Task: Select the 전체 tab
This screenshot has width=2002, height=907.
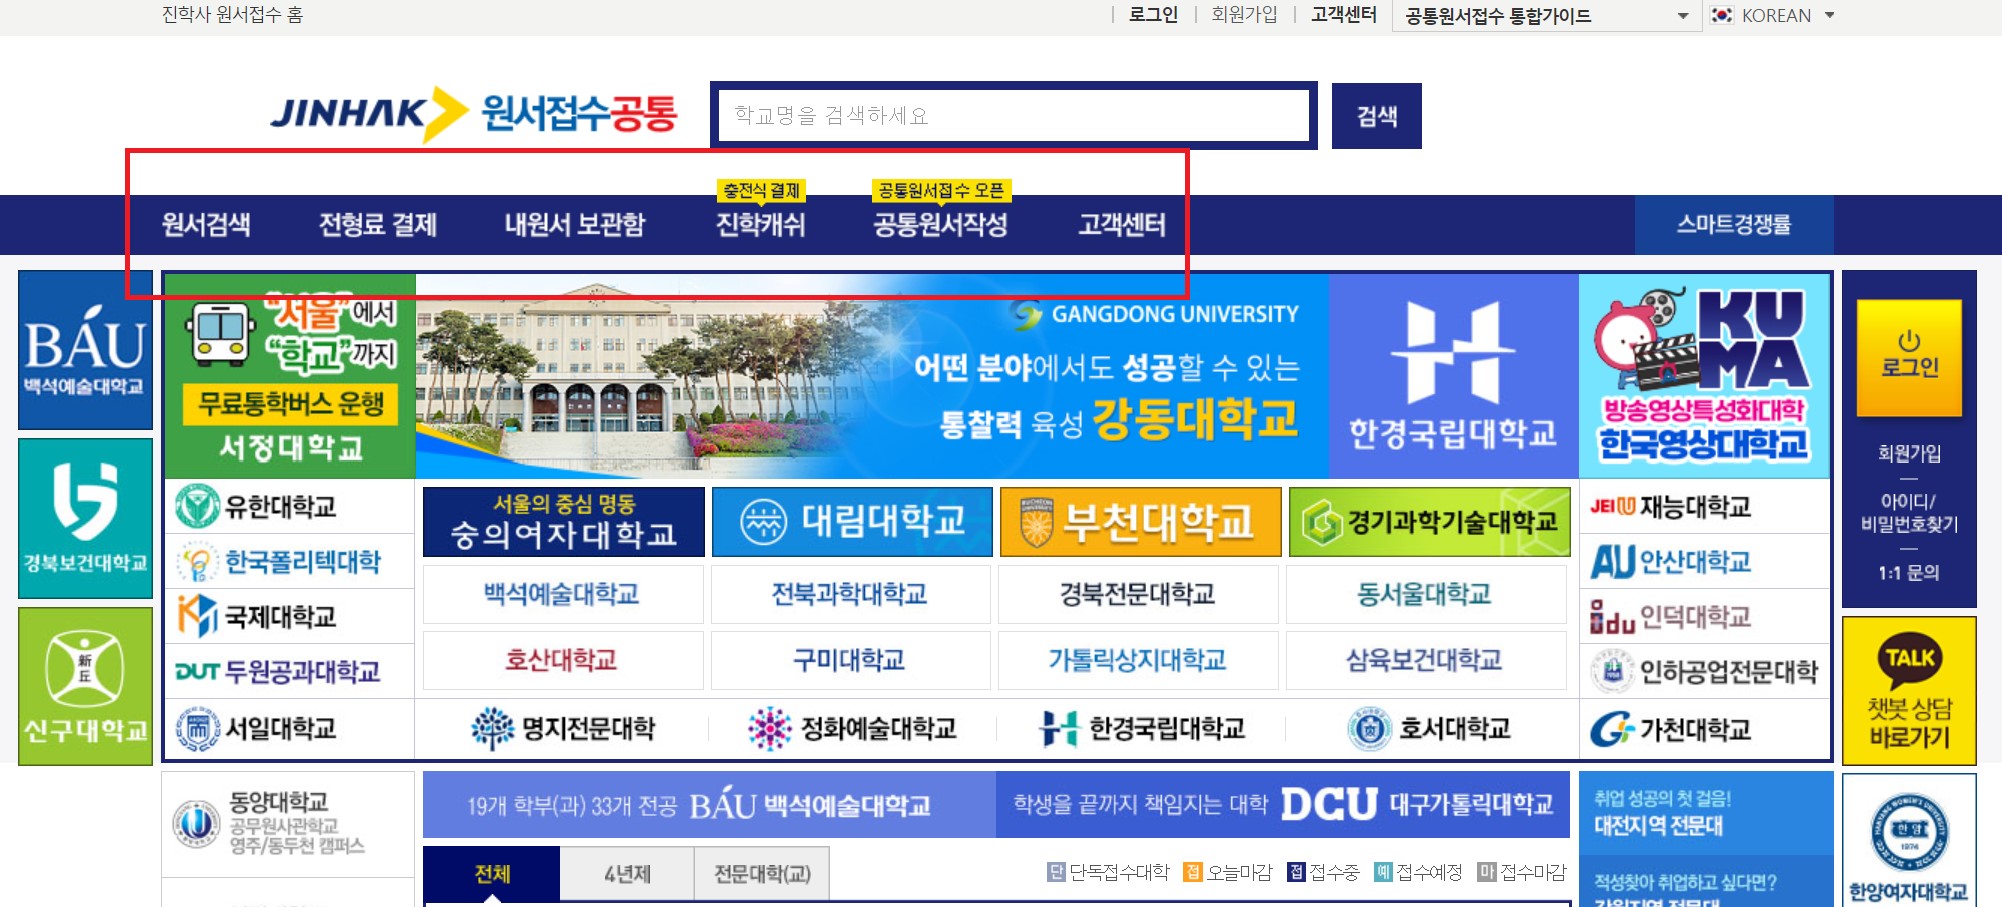Action: [x=492, y=874]
